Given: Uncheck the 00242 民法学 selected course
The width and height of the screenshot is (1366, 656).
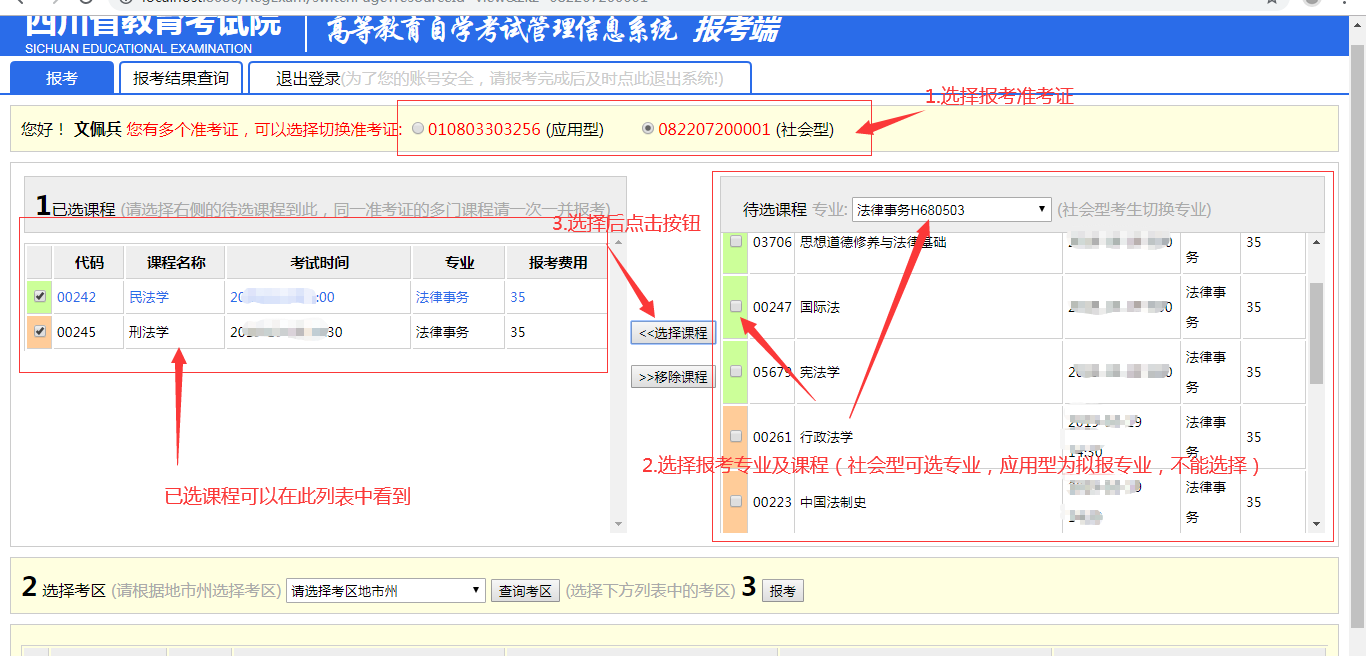Looking at the screenshot, I should 39,297.
